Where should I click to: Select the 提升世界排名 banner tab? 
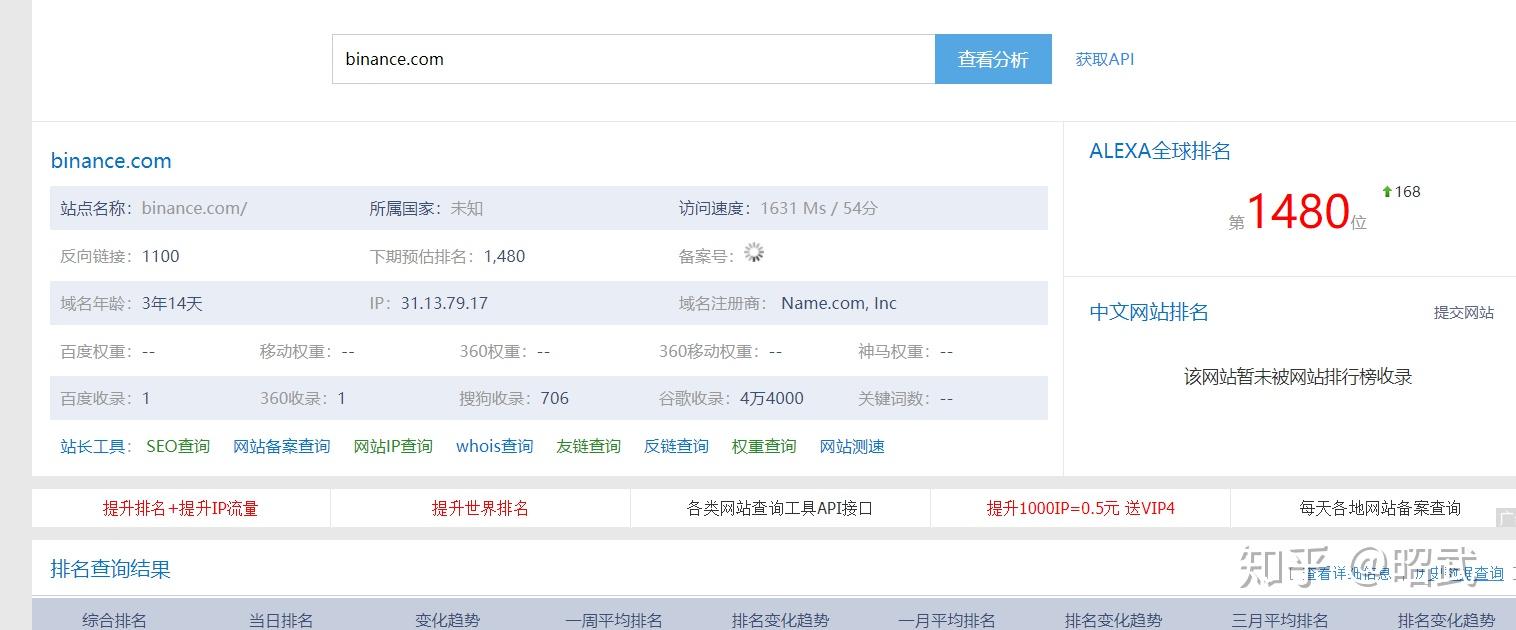(x=480, y=508)
